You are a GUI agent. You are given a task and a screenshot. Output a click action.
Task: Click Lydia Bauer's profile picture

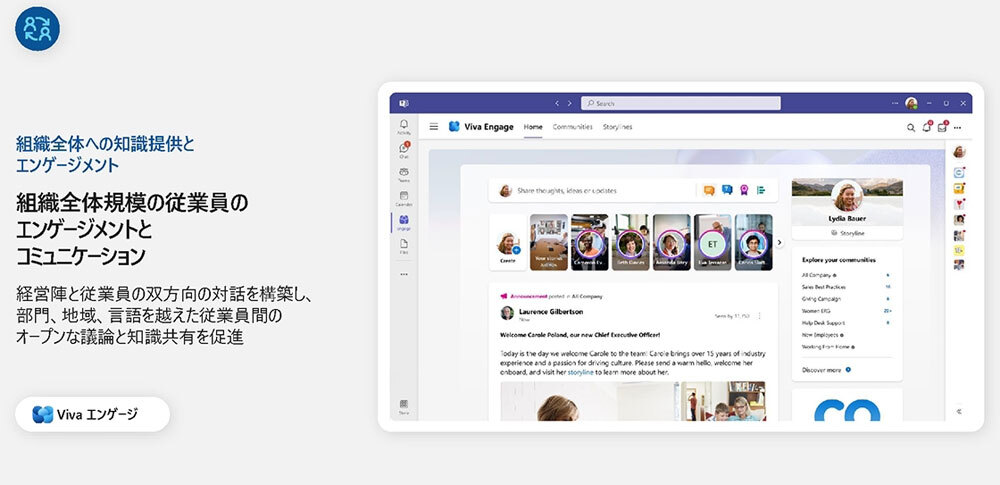(848, 195)
